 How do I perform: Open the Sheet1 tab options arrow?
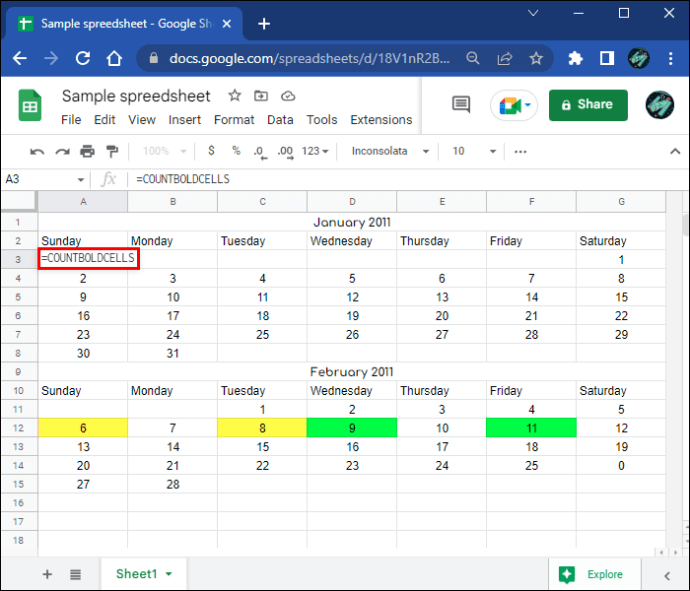[x=169, y=574]
